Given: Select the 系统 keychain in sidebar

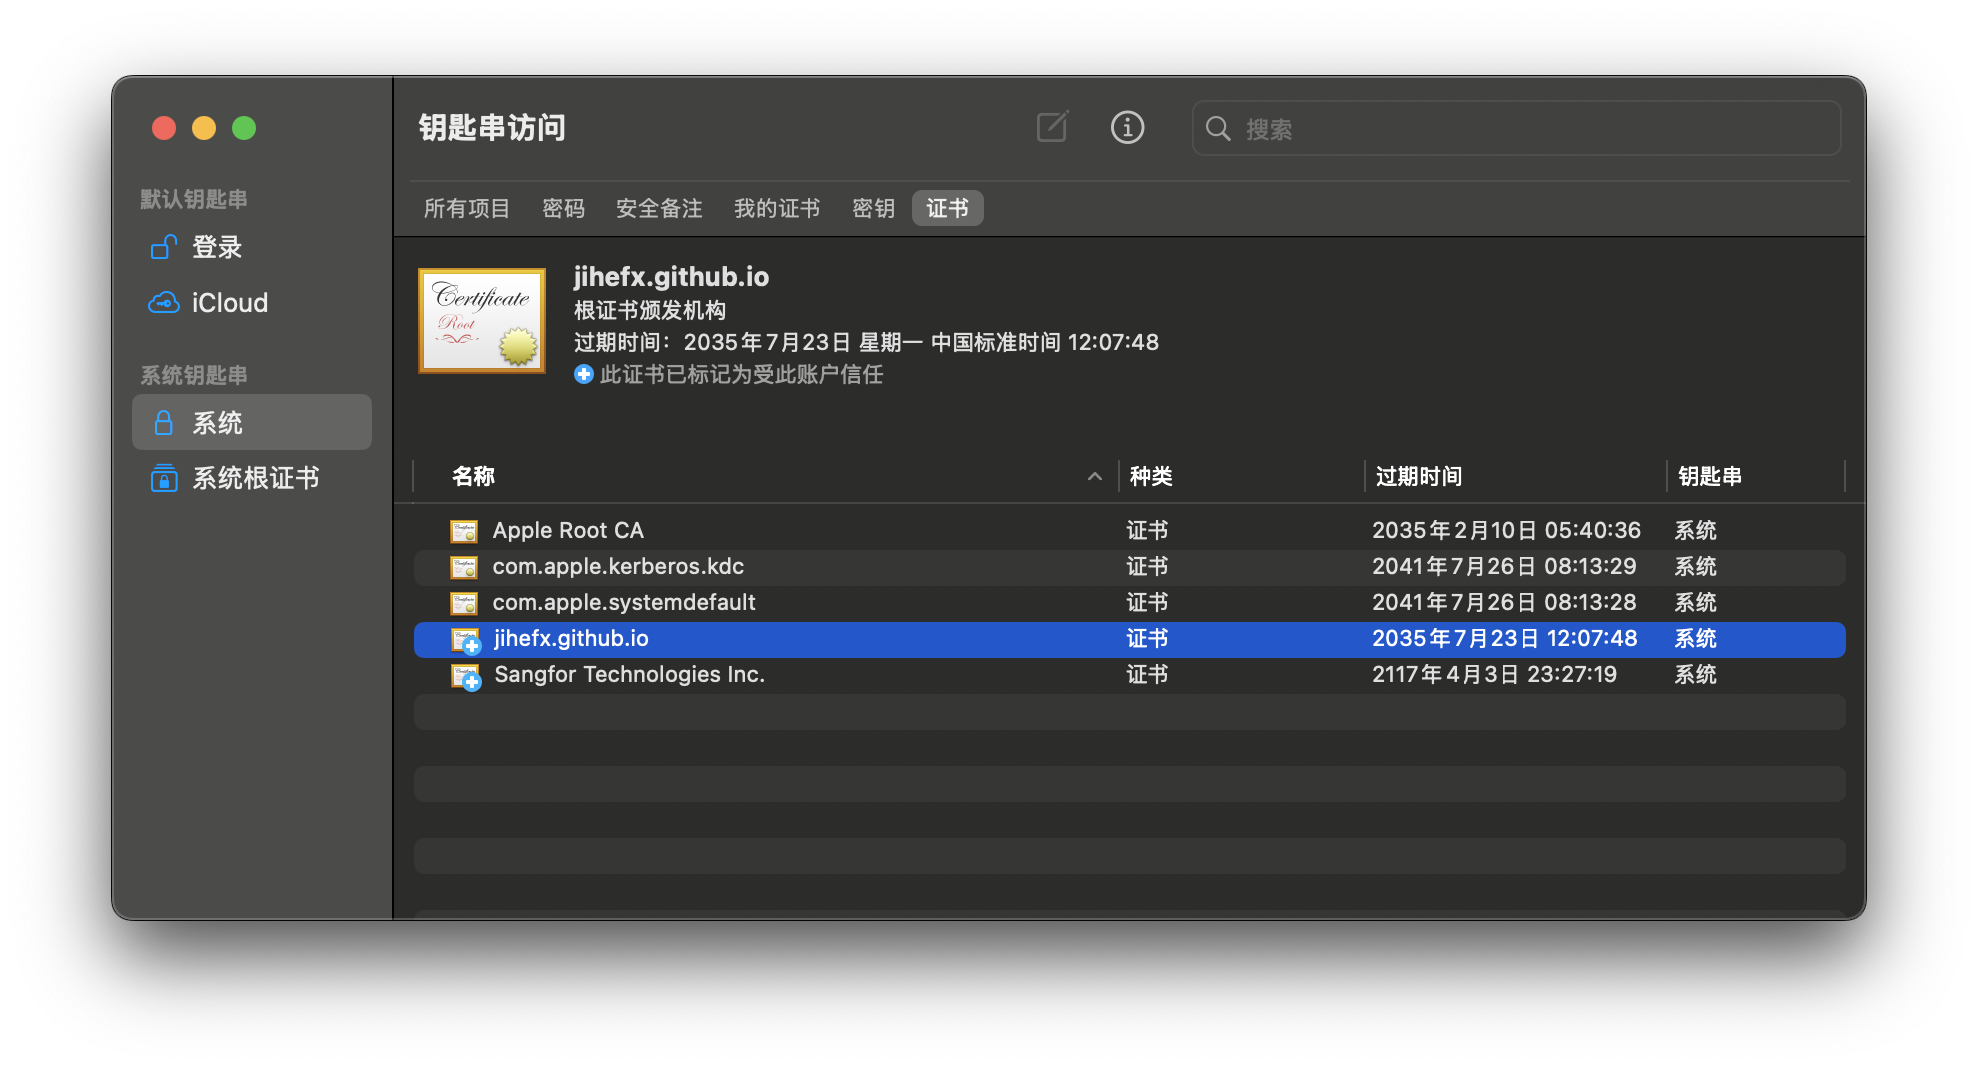Looking at the screenshot, I should click(x=217, y=423).
